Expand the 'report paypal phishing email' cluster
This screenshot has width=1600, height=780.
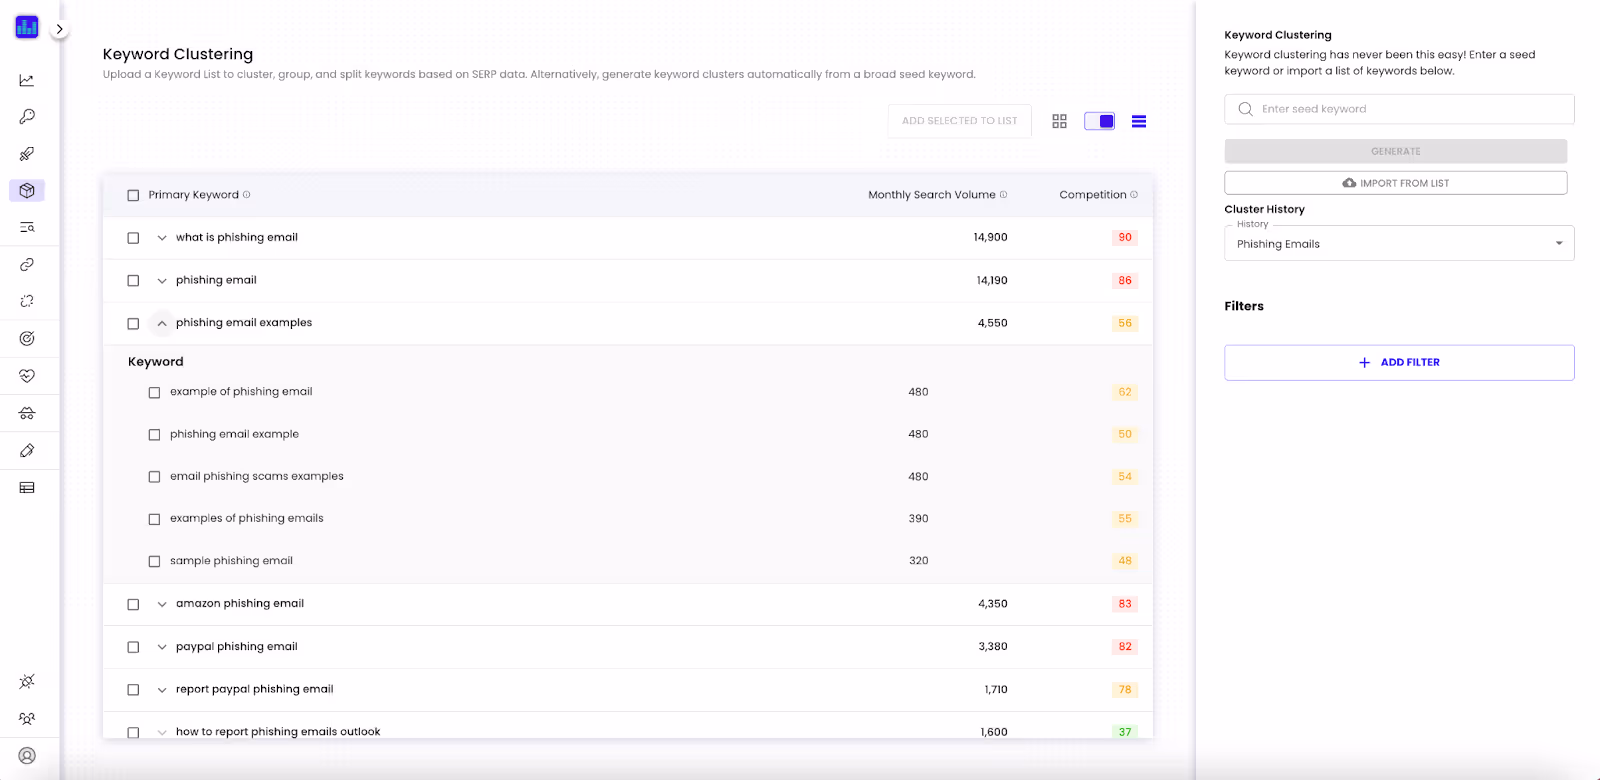pyautogui.click(x=162, y=690)
